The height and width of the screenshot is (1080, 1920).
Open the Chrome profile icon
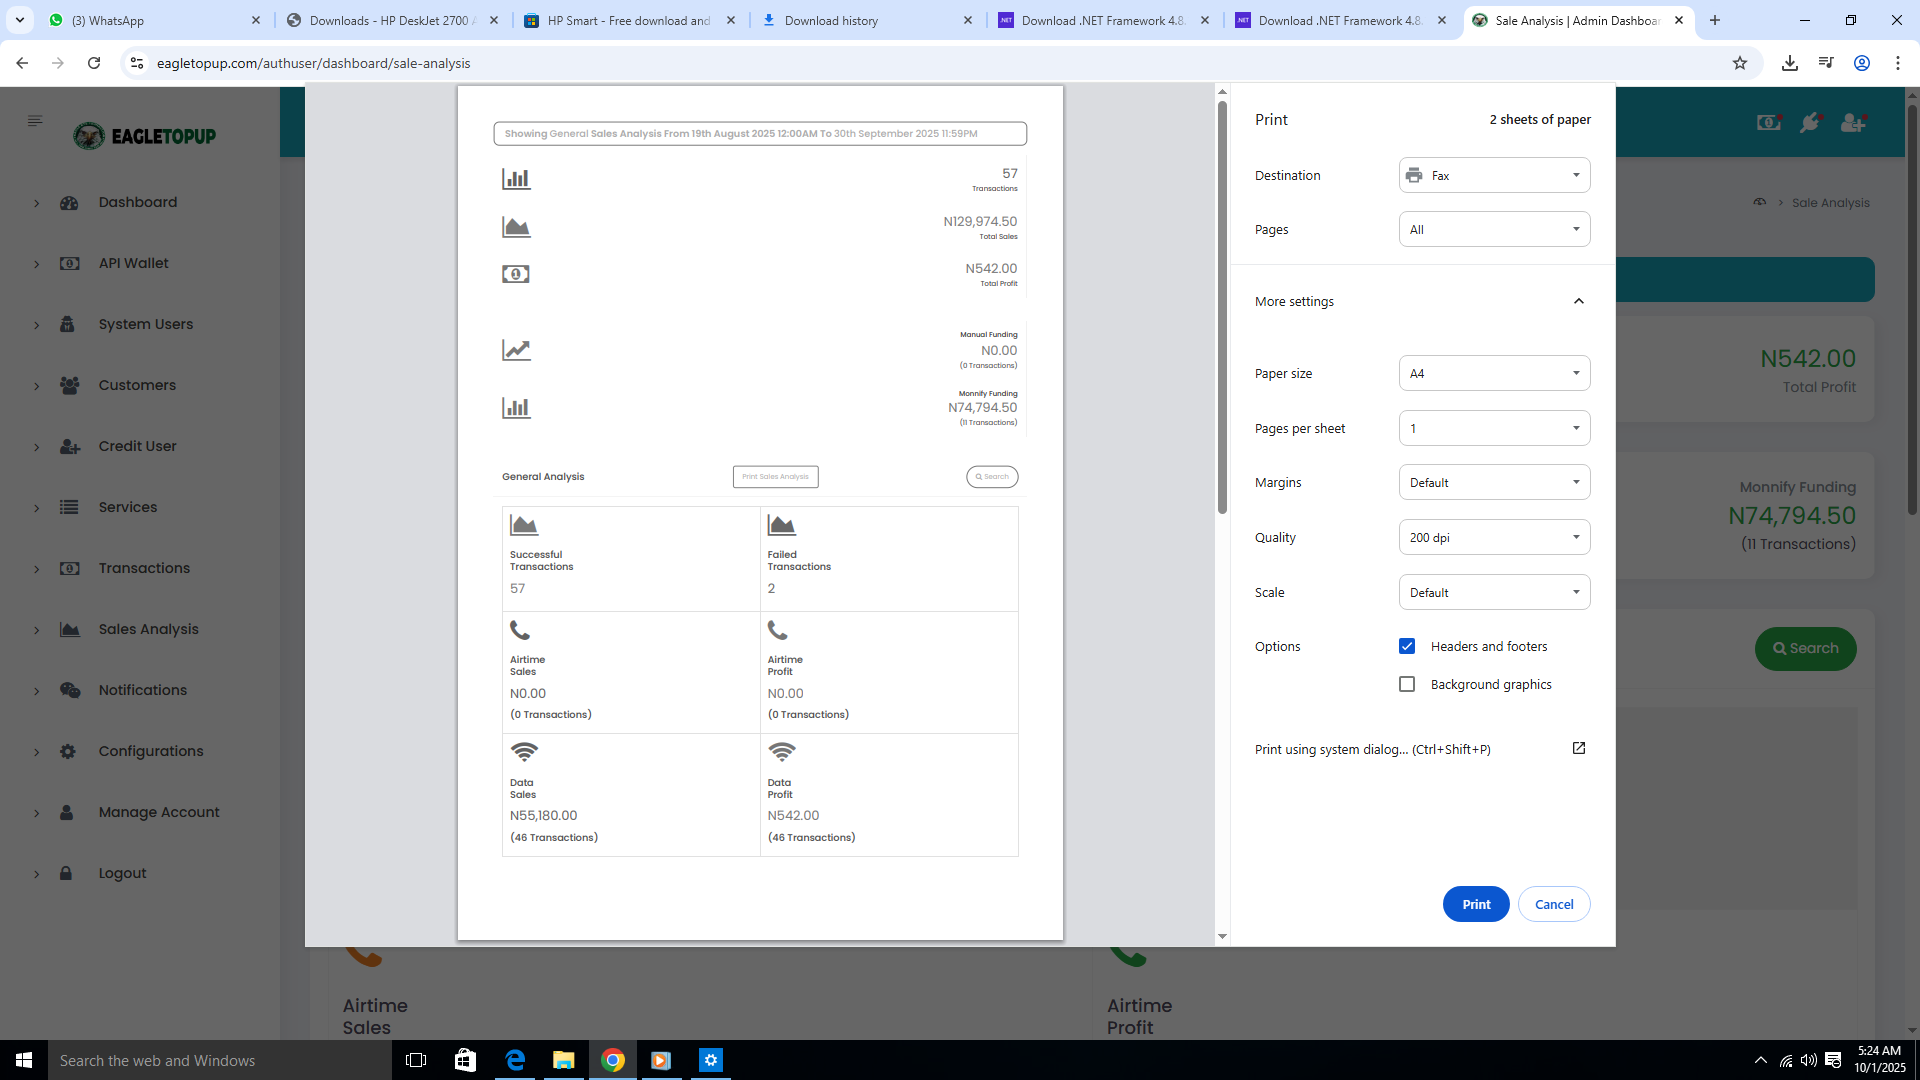1861,63
